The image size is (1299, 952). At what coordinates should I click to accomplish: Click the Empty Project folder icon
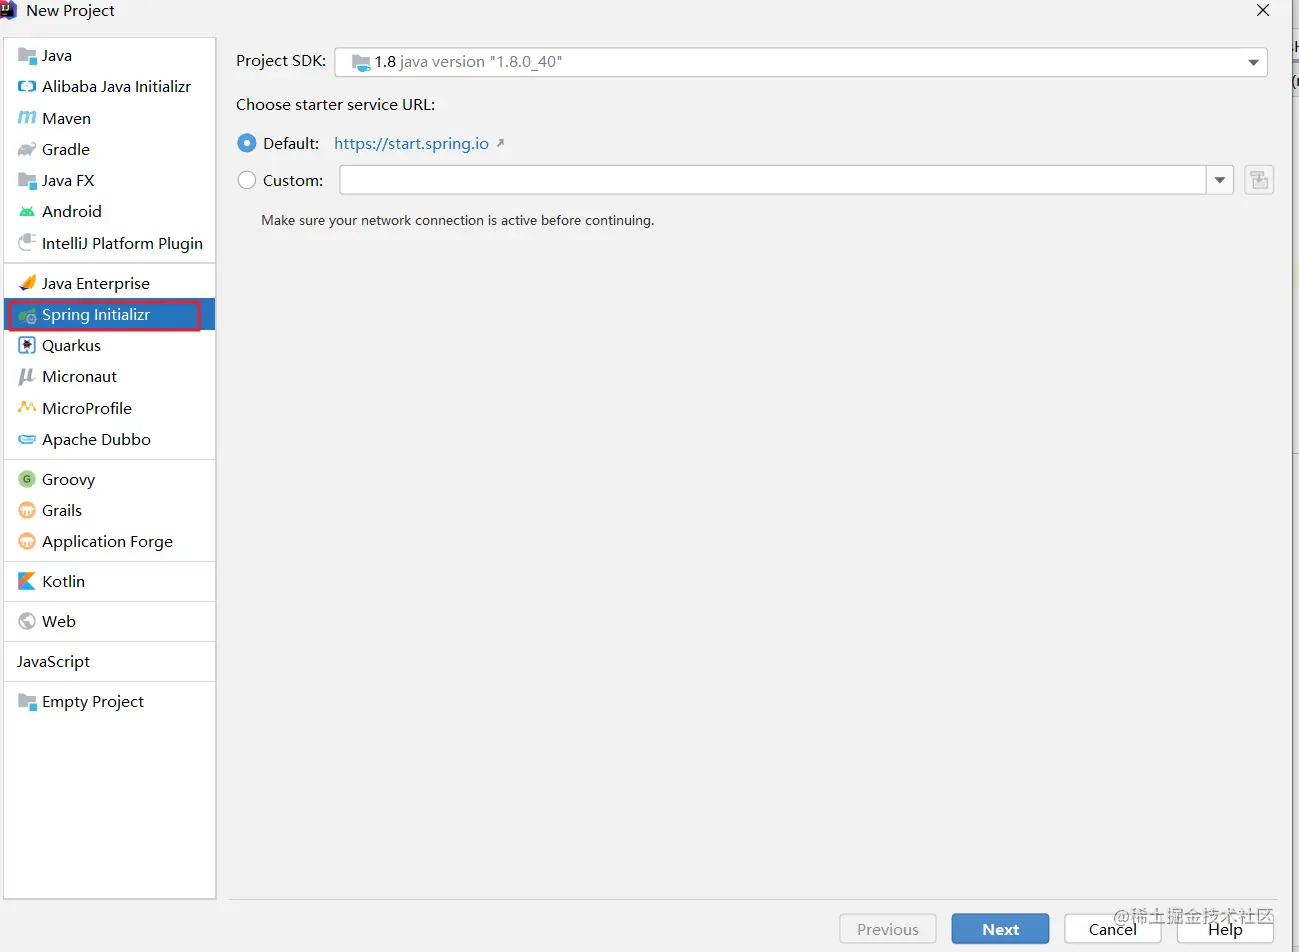click(27, 701)
